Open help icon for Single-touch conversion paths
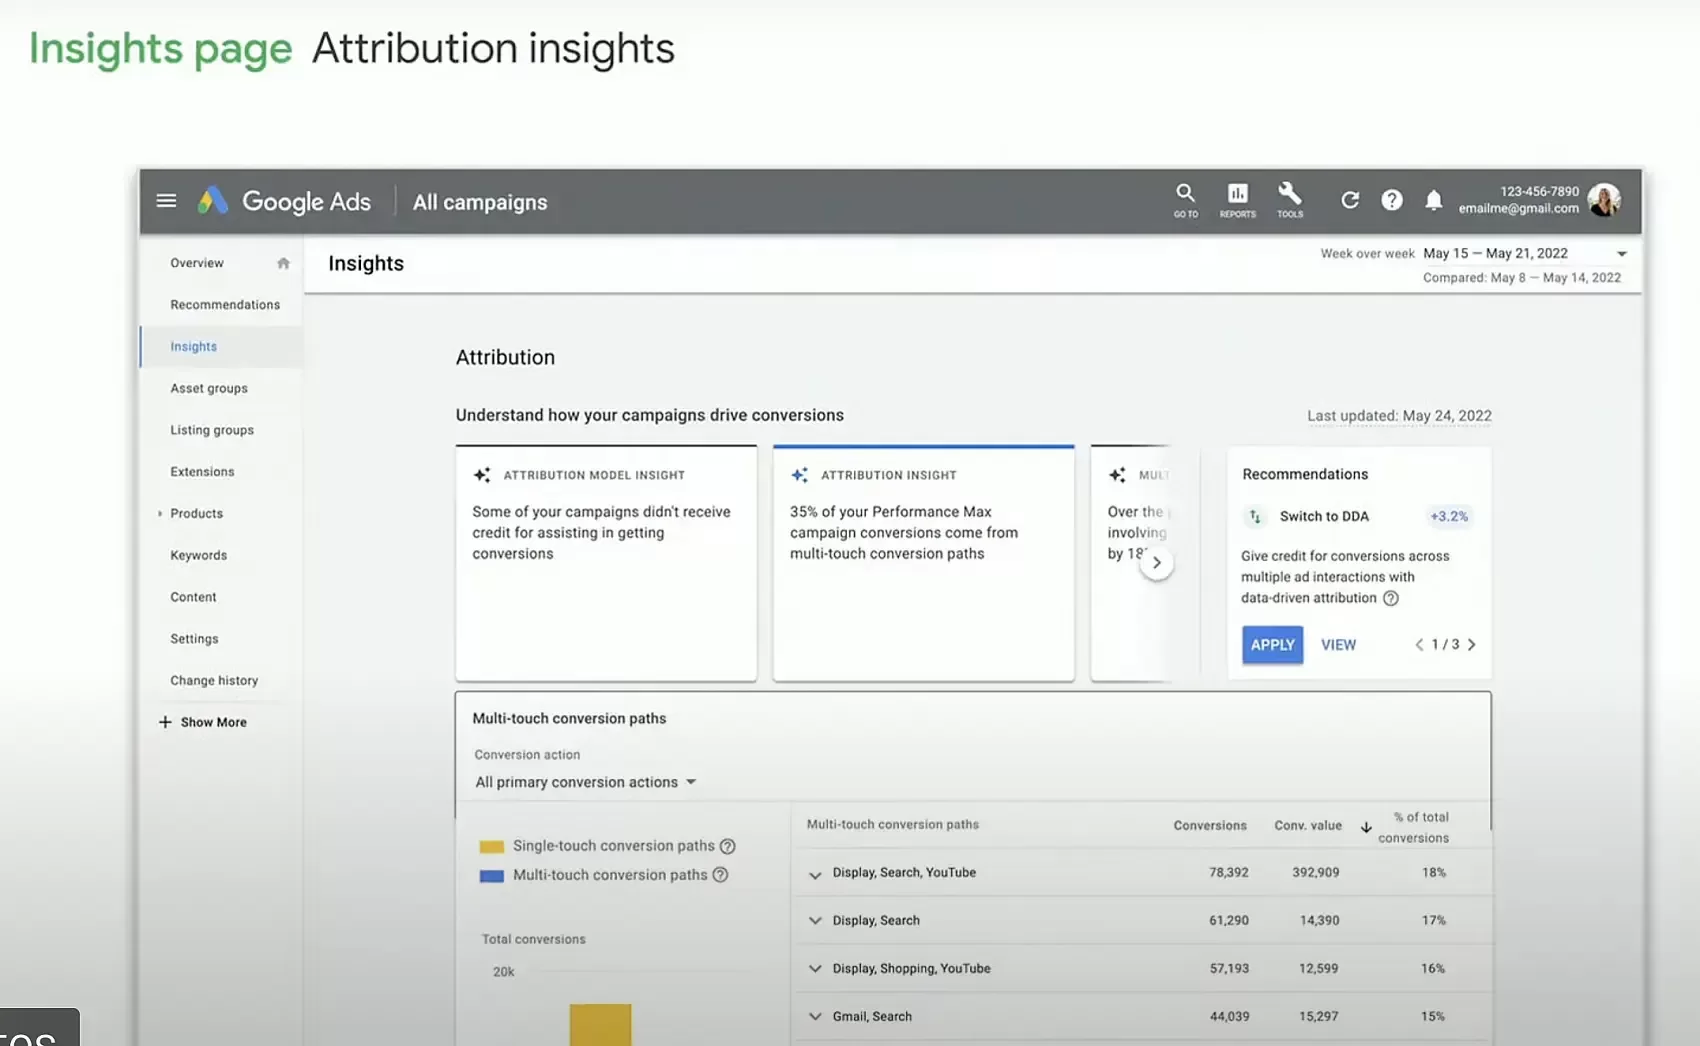Viewport: 1700px width, 1046px height. click(728, 846)
